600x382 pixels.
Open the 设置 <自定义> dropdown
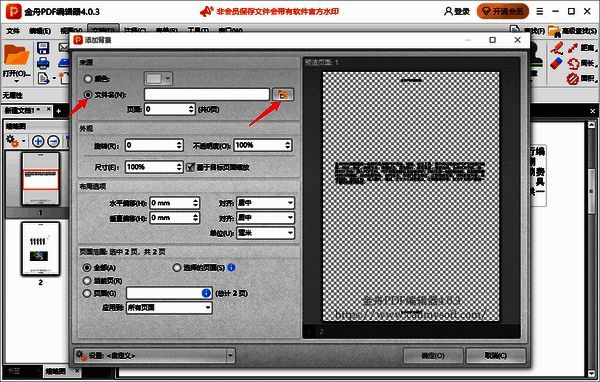click(x=154, y=355)
